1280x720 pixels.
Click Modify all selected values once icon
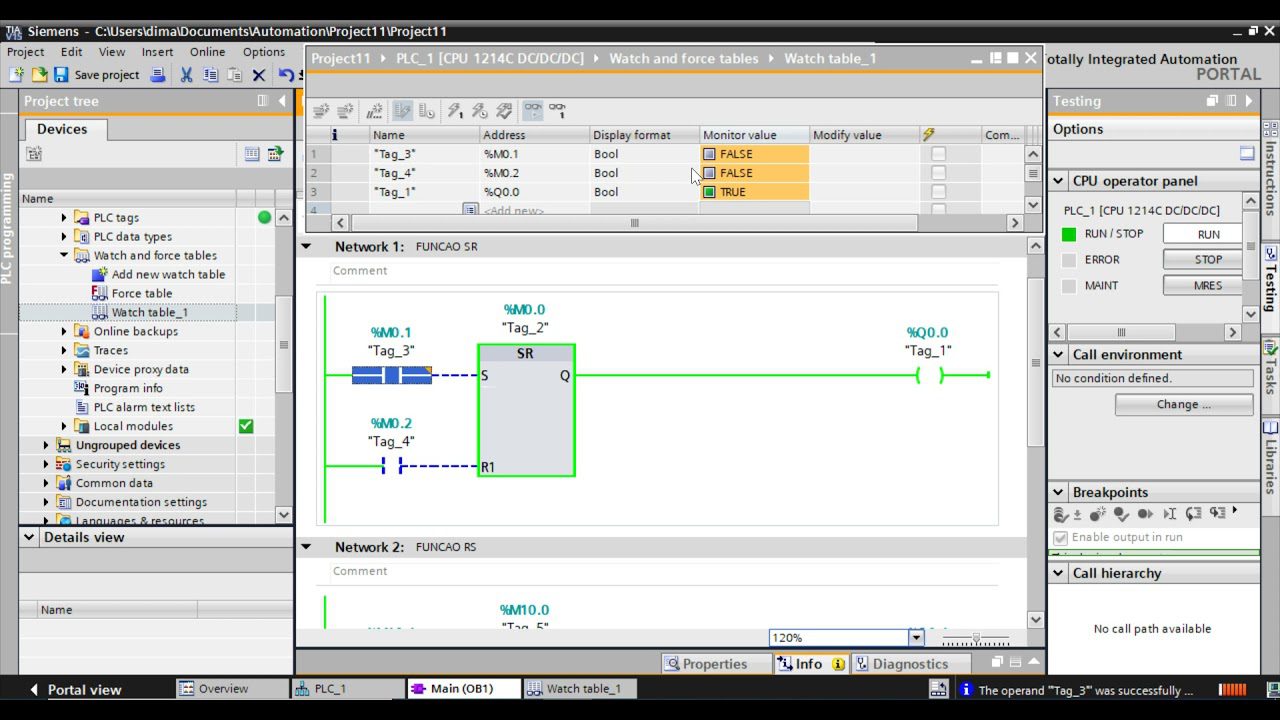coord(454,111)
